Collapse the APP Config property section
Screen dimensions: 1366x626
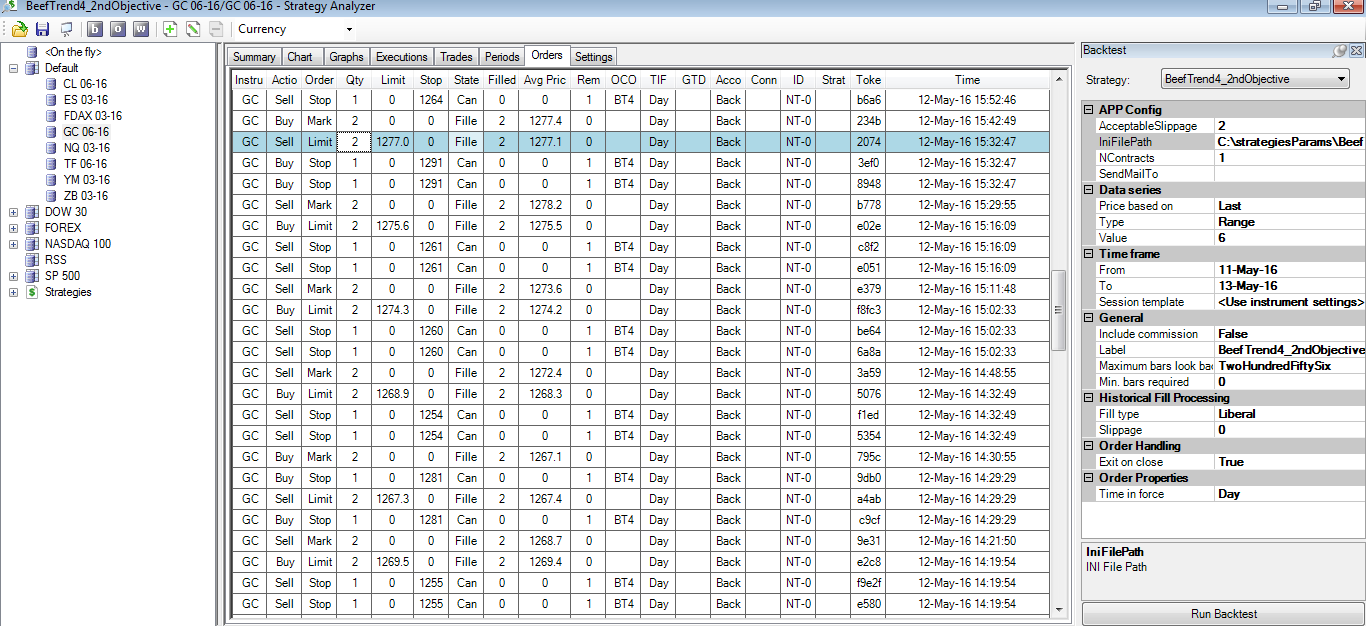1090,110
